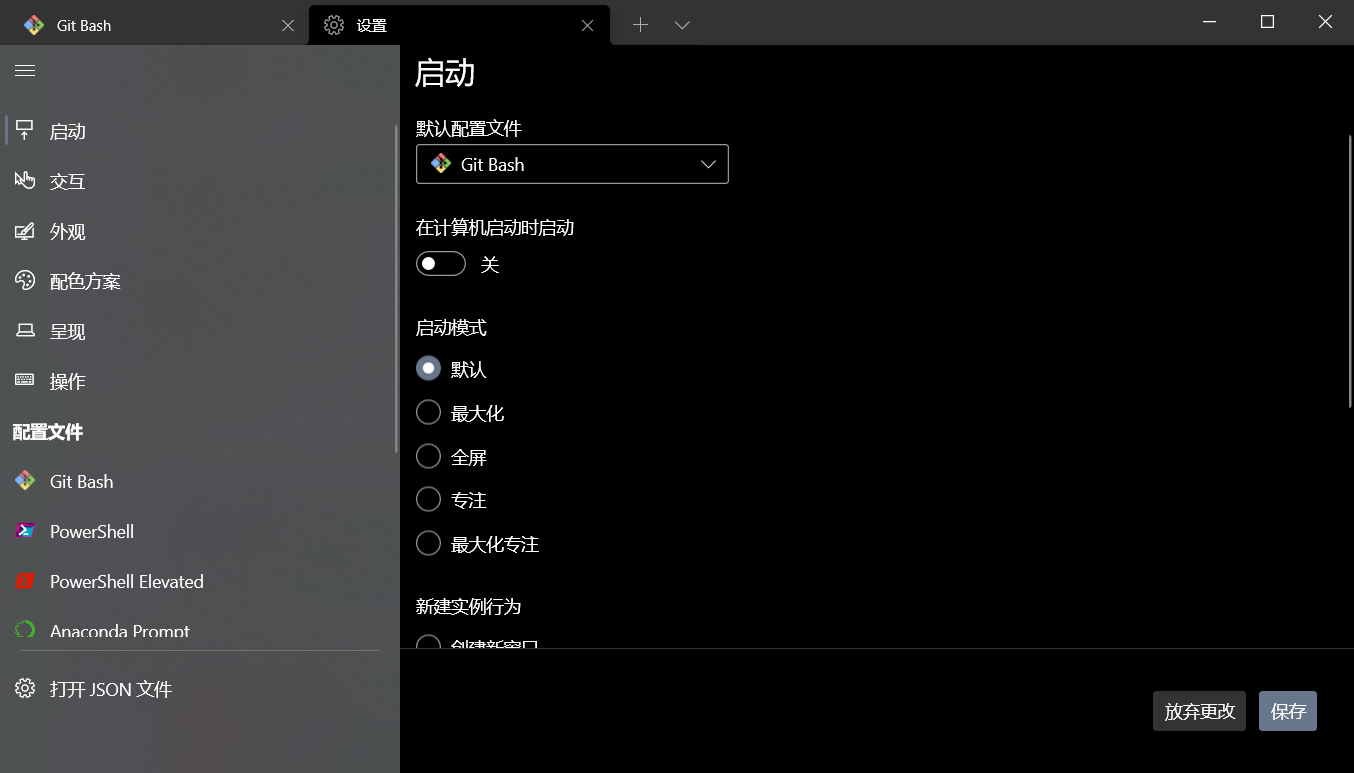Click the PowerShell profile icon in sidebar

click(25, 531)
